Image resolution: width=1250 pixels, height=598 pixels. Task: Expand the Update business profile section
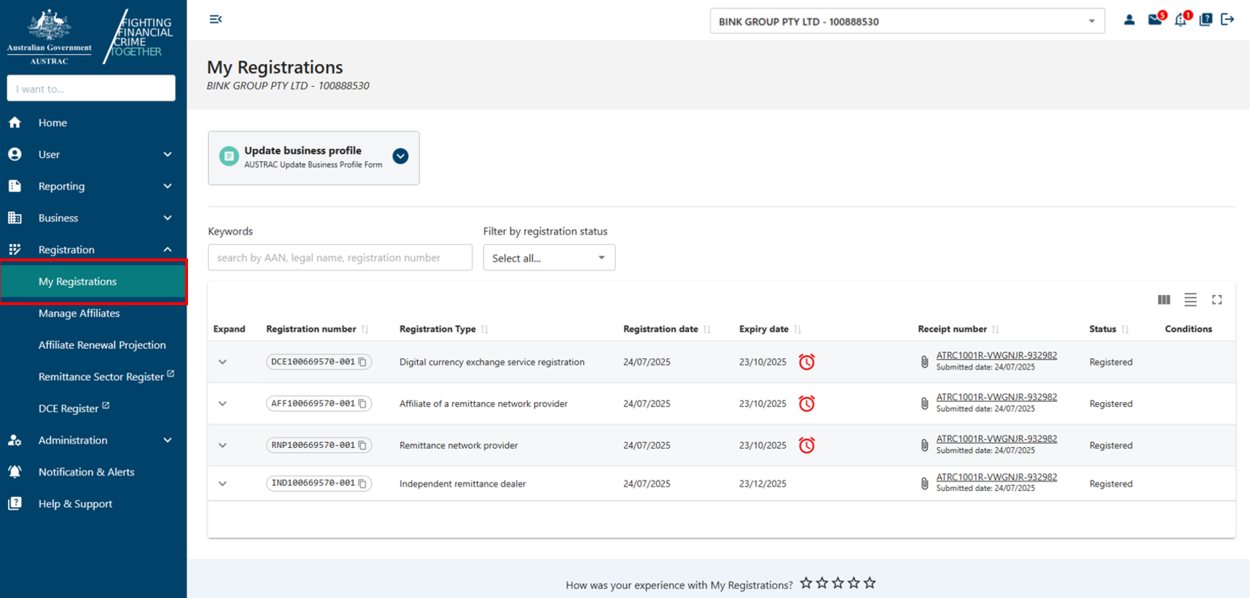400,156
